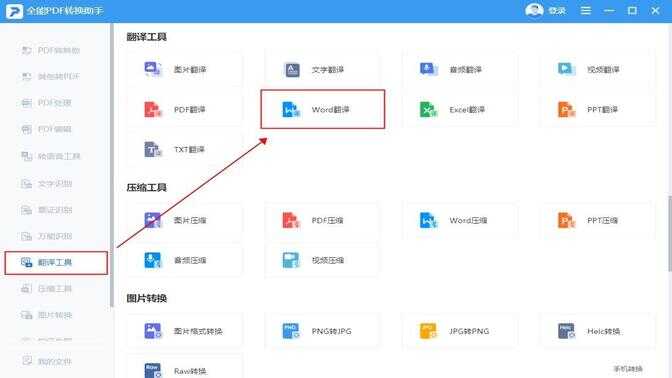Open the 图片格式转换 image format converter
672x378 pixels.
point(184,331)
